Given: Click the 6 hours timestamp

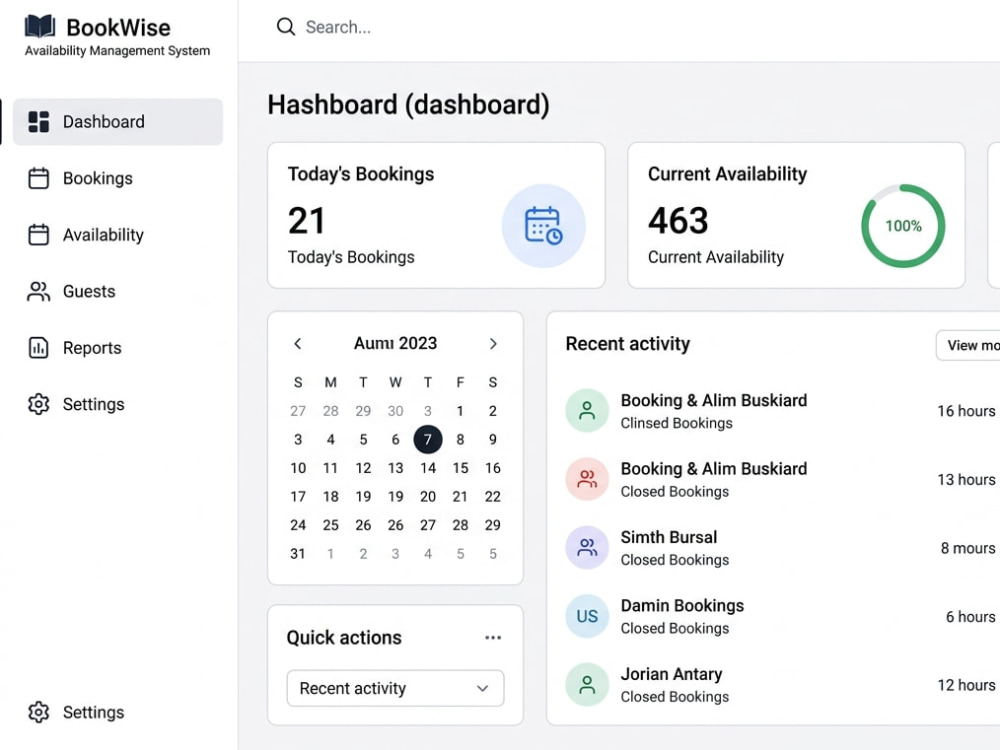Looking at the screenshot, I should tap(971, 617).
